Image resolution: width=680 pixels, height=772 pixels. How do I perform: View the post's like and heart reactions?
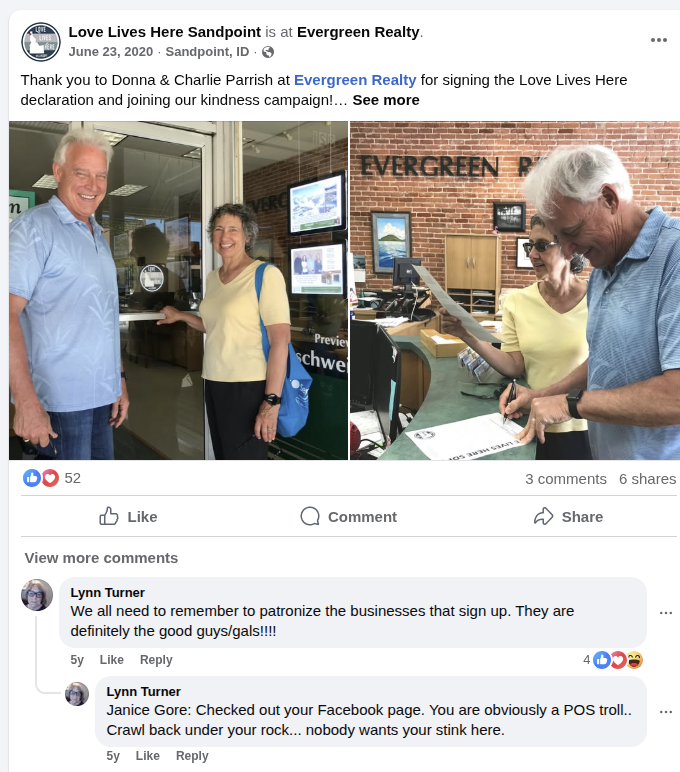pyautogui.click(x=52, y=478)
